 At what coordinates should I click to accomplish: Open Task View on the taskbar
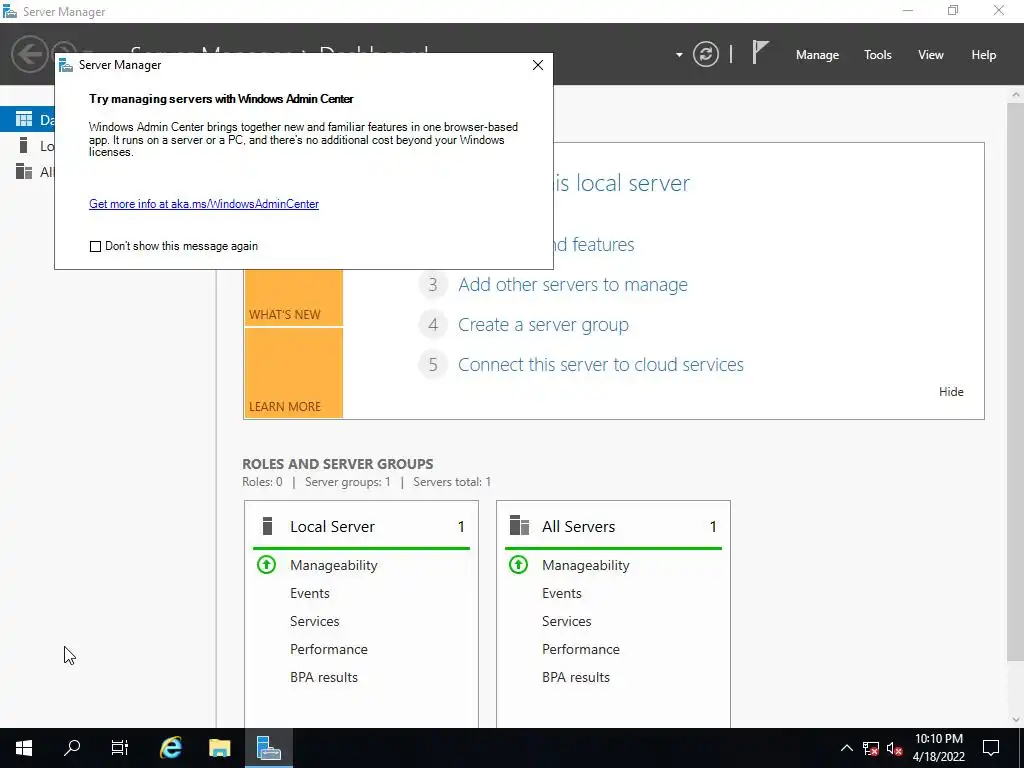pos(120,748)
